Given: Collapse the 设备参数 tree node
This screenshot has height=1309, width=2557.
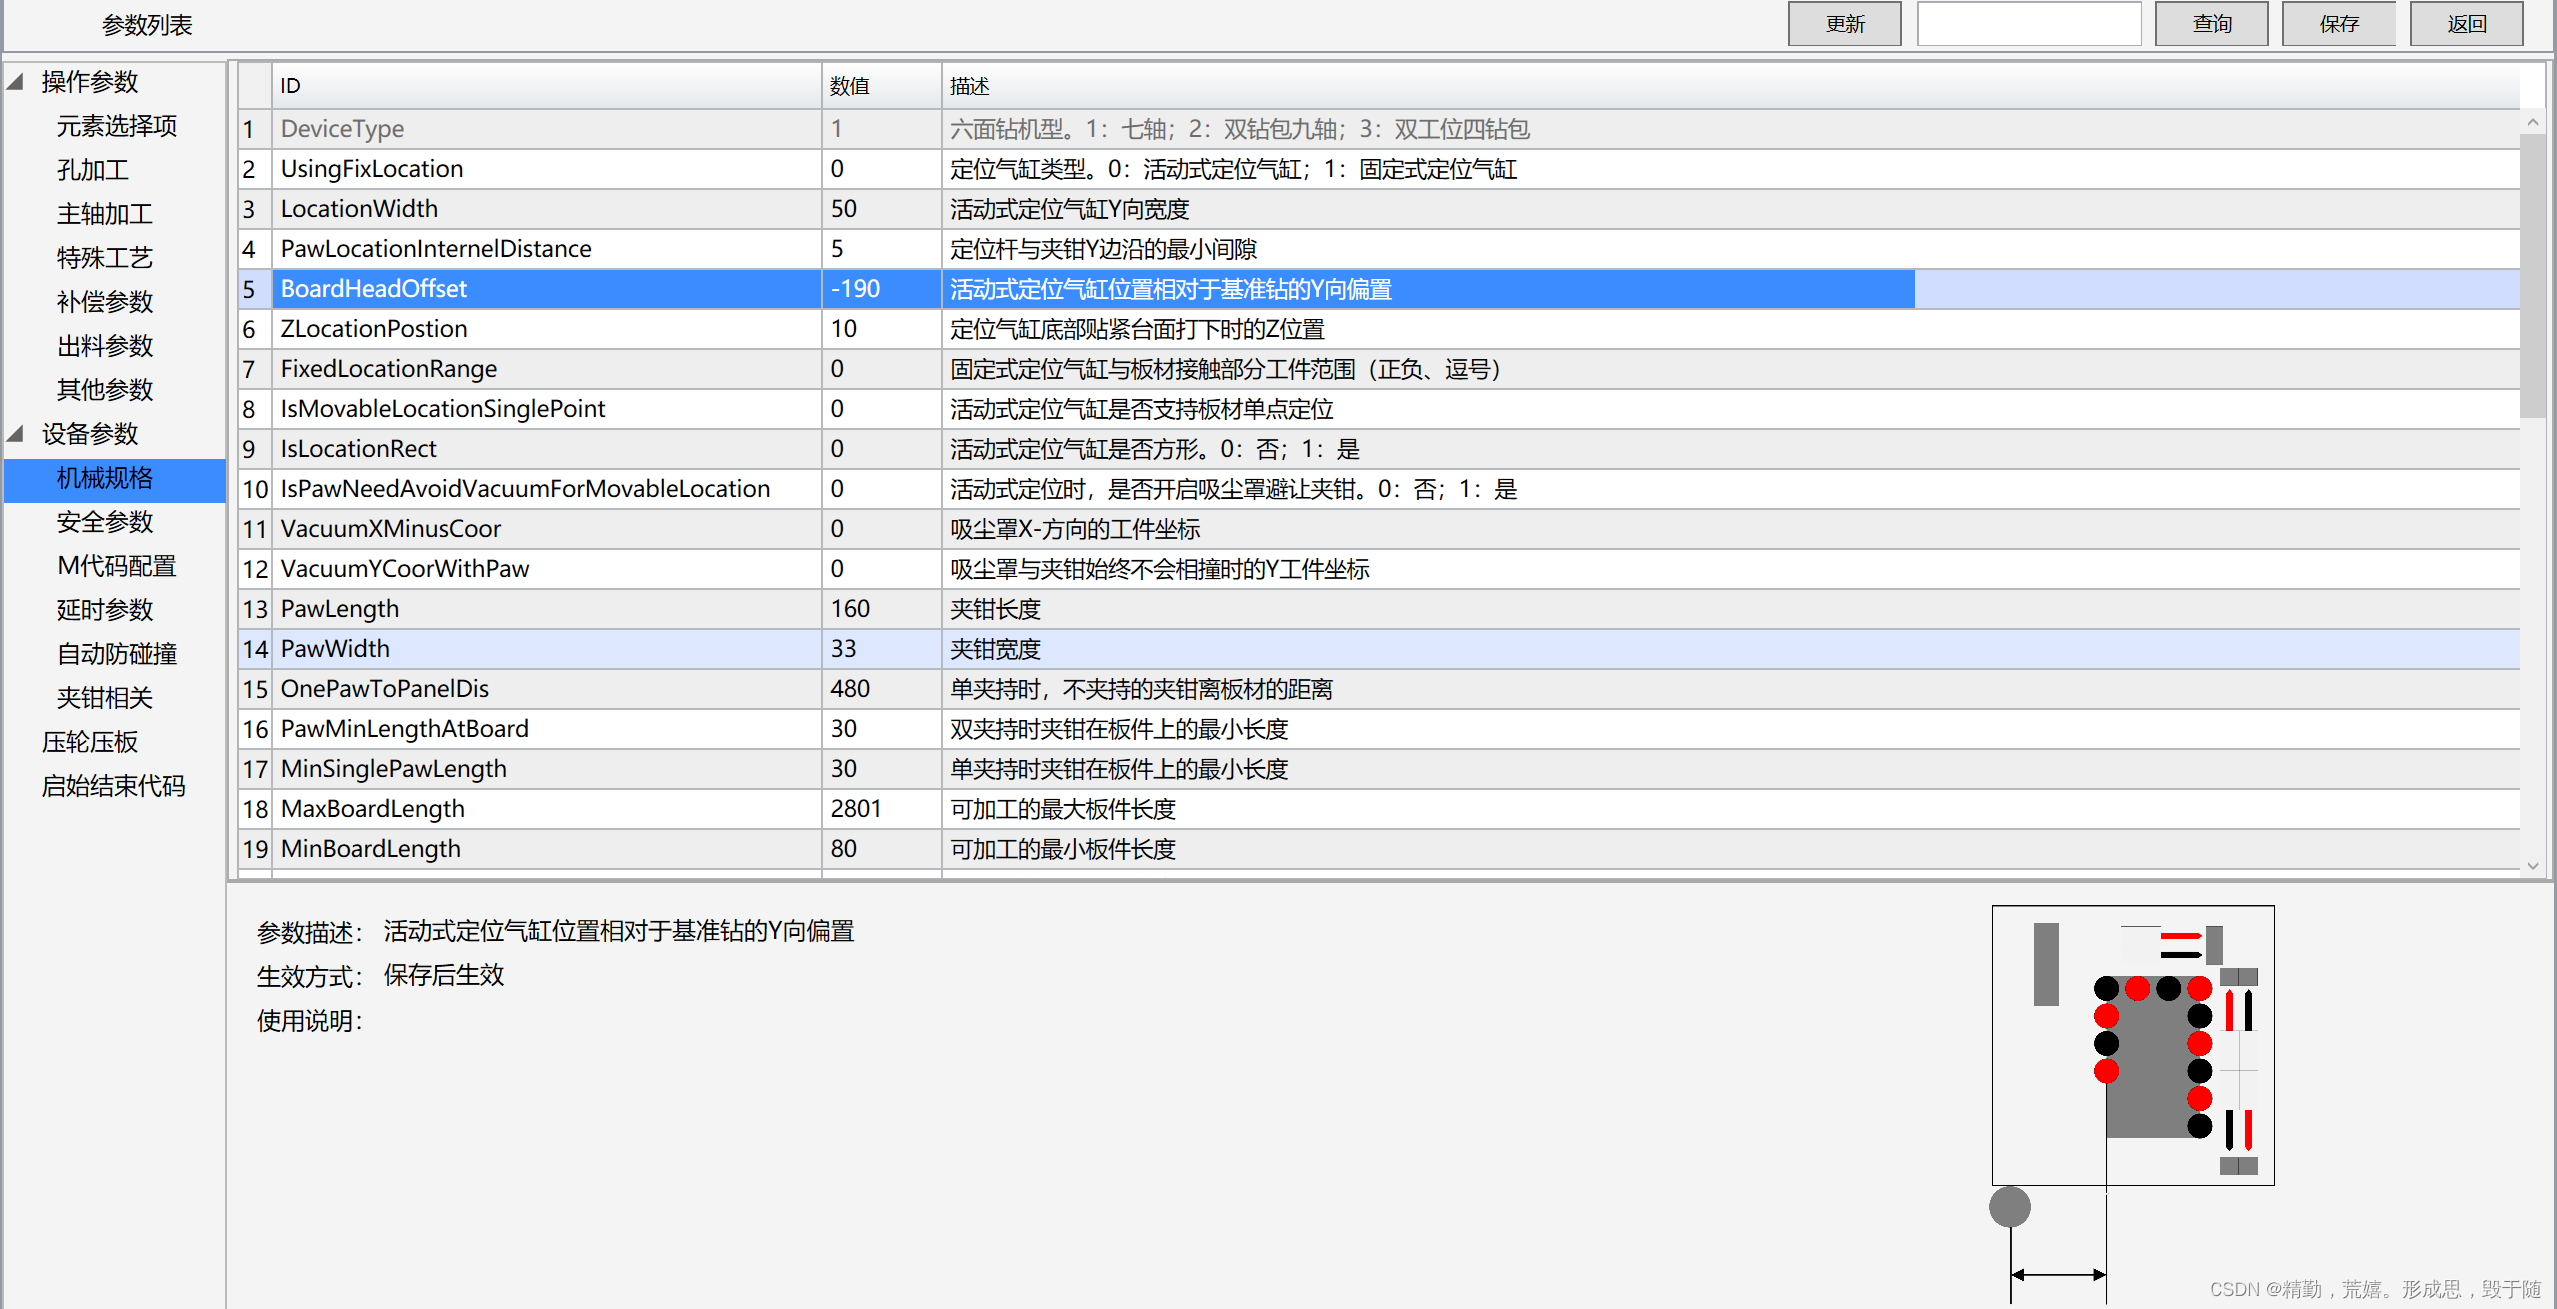Looking at the screenshot, I should 16,434.
